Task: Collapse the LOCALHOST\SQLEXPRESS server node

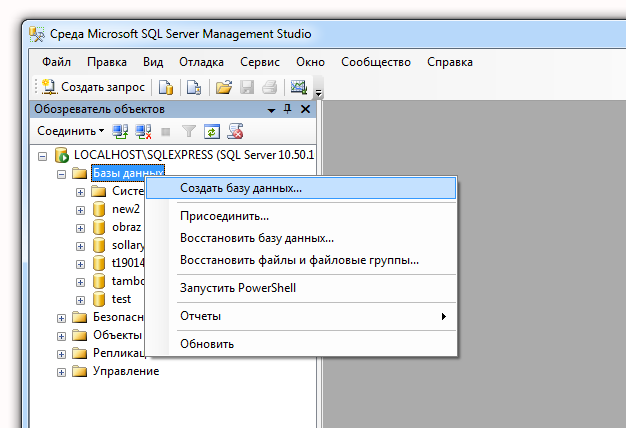Action: (x=42, y=156)
